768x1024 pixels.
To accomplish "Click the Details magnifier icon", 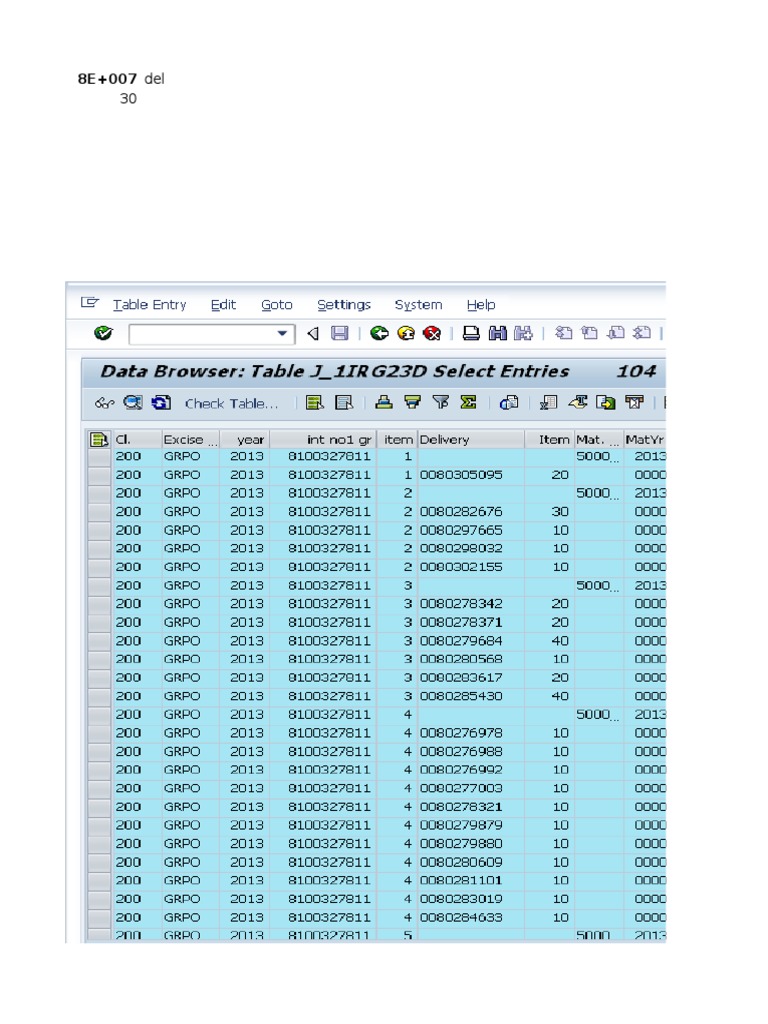I will click(x=133, y=403).
